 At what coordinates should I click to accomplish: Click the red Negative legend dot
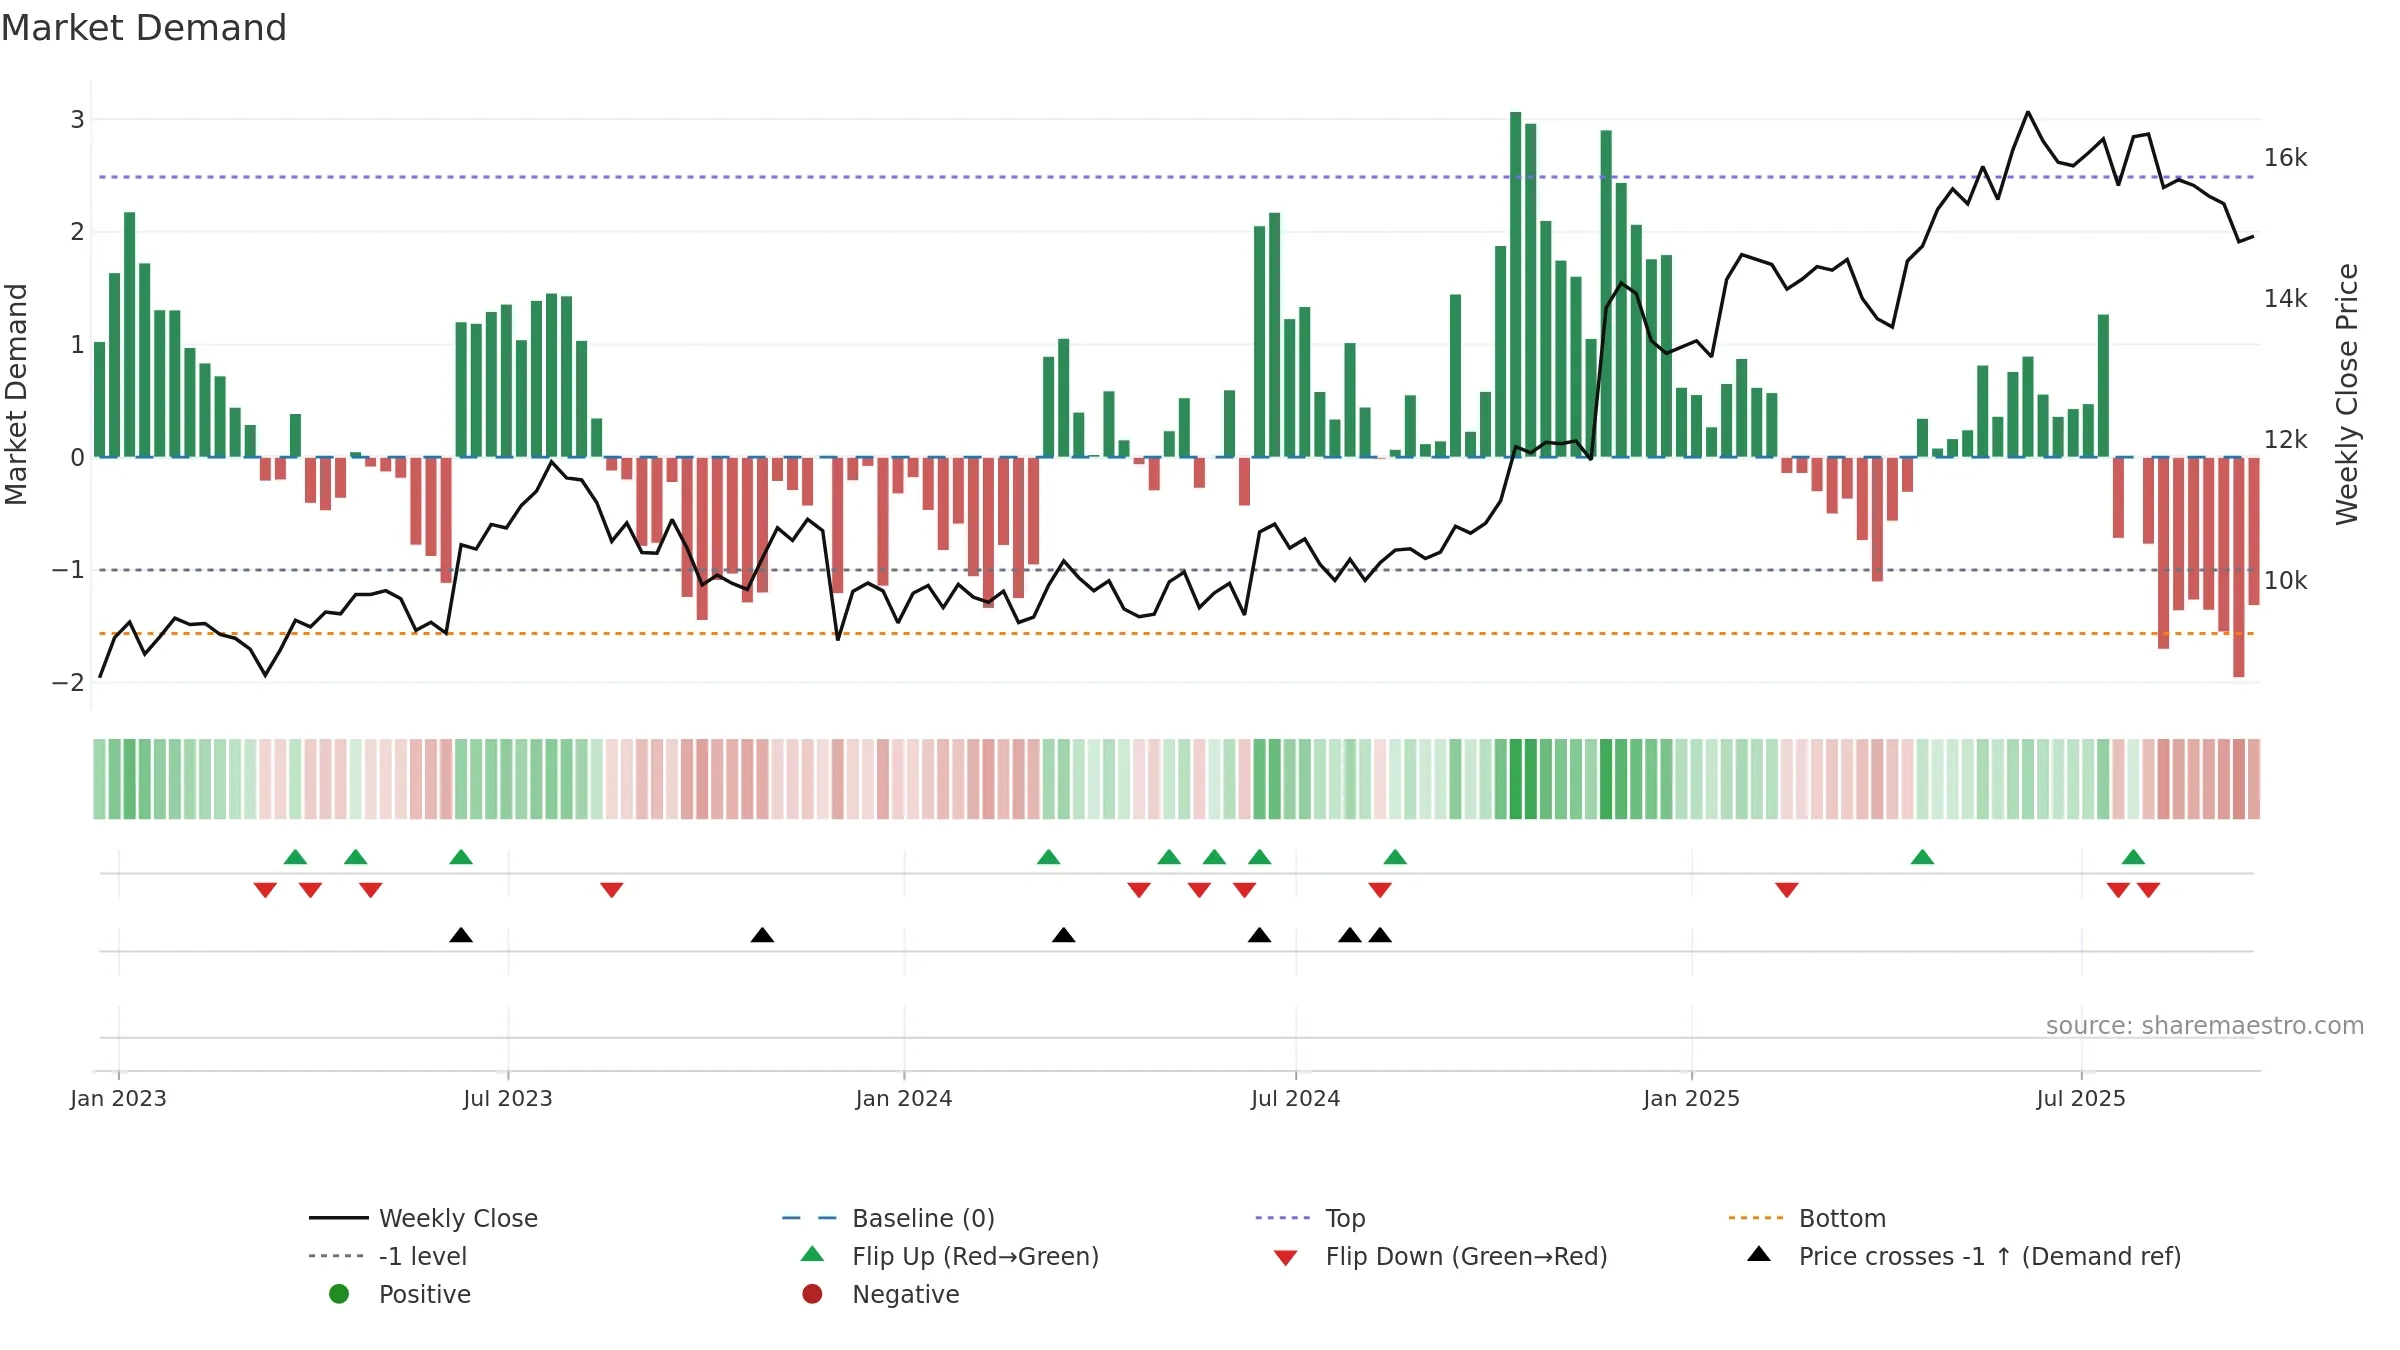tap(812, 1294)
